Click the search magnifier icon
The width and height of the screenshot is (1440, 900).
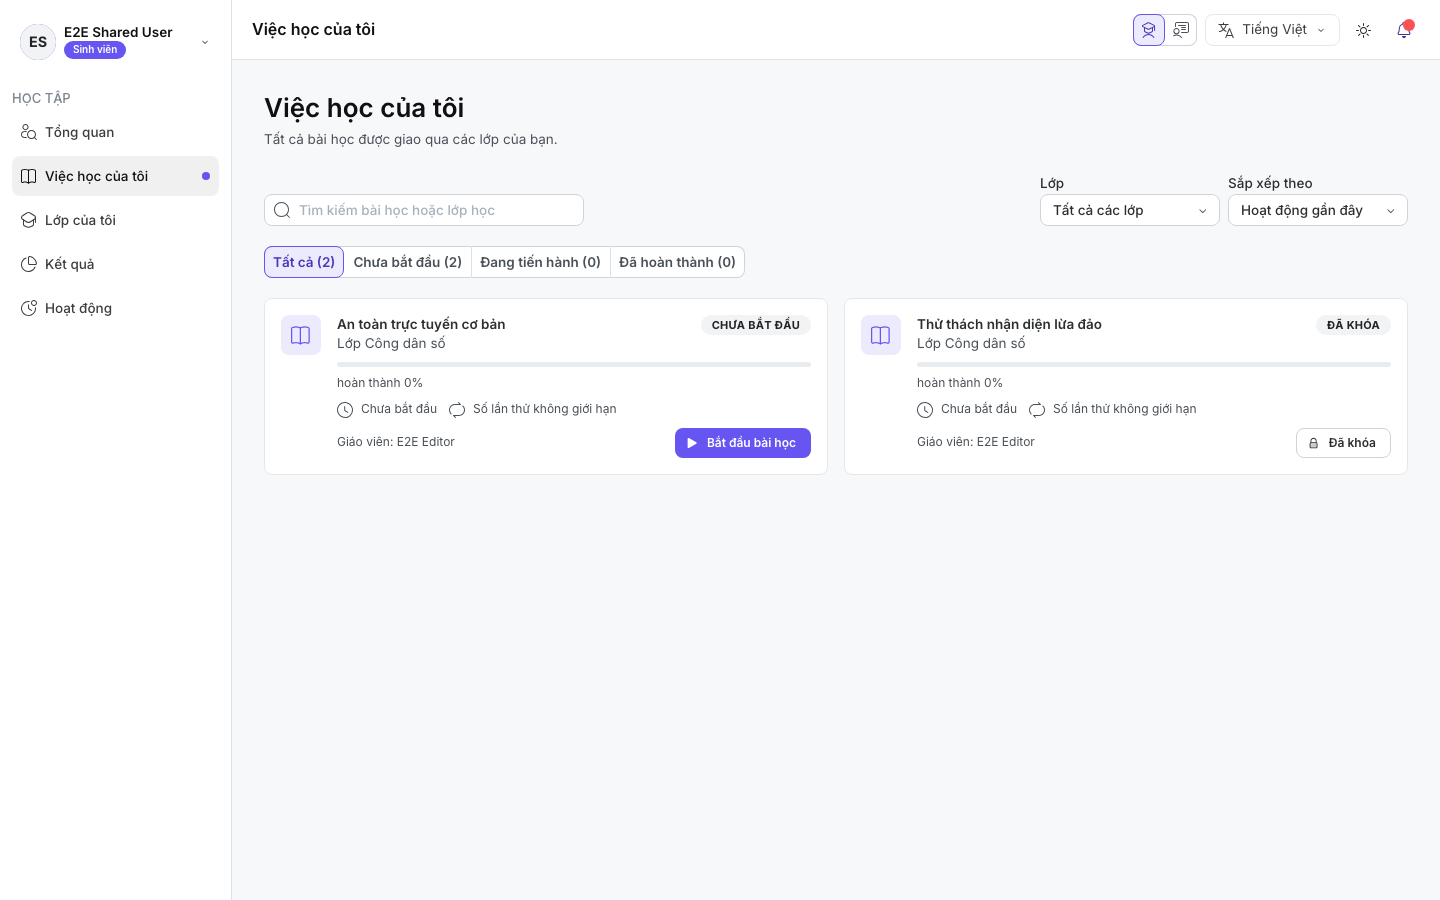[x=282, y=210]
